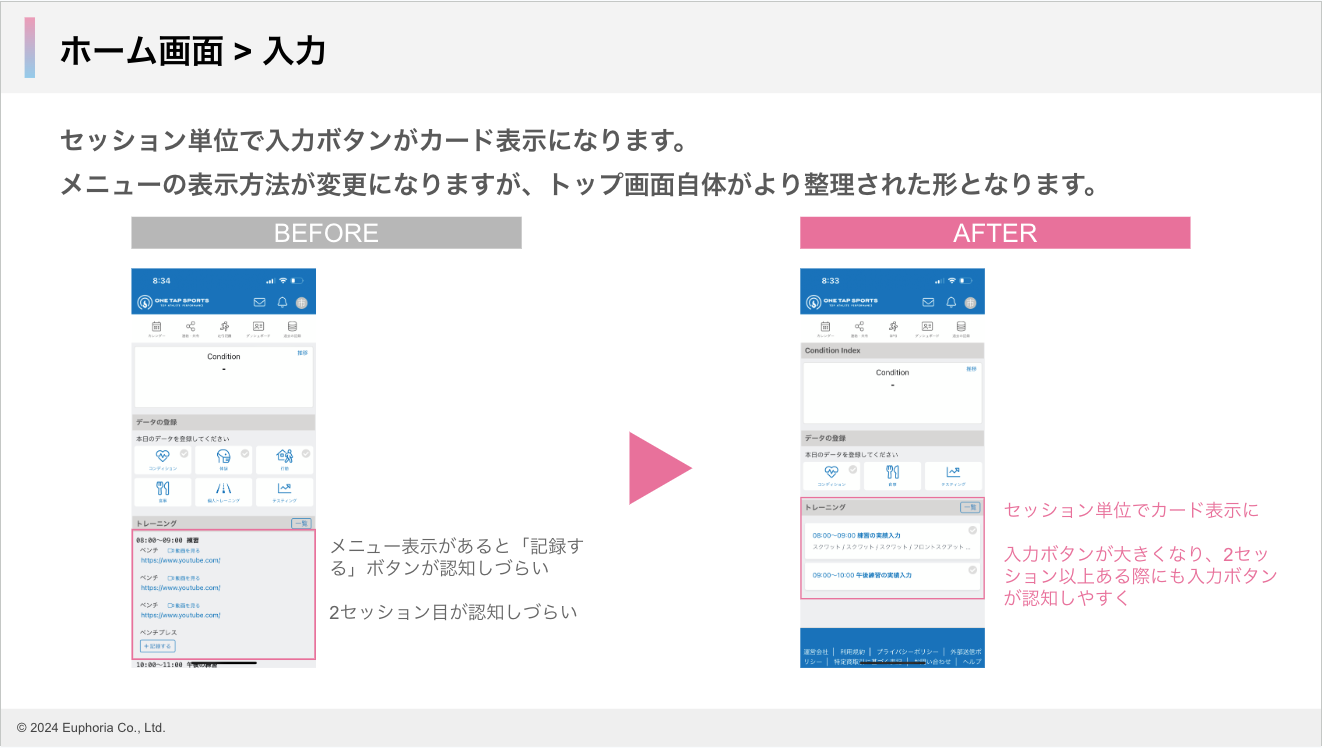
Task: Open the profile avatar in the BEFORE phone header
Action: [x=301, y=302]
